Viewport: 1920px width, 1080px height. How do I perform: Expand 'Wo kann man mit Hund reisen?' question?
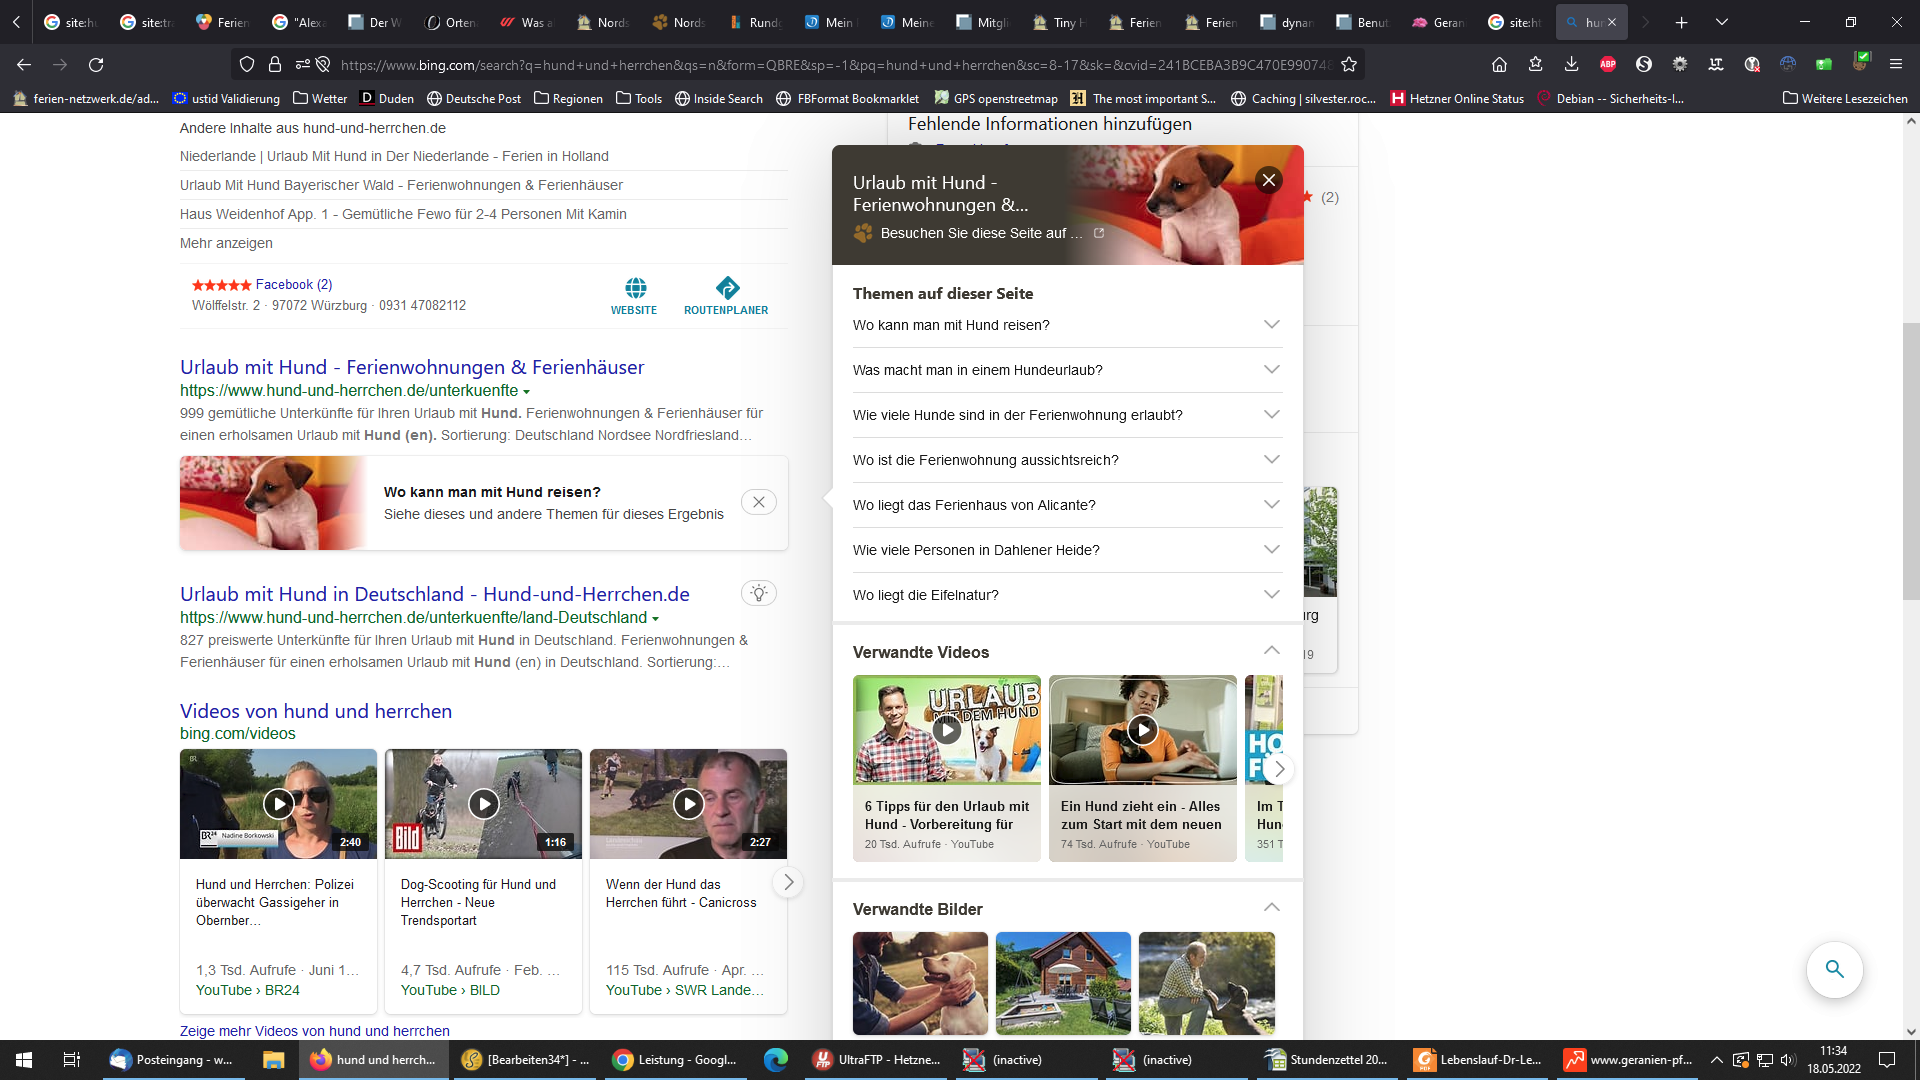[x=1272, y=325]
